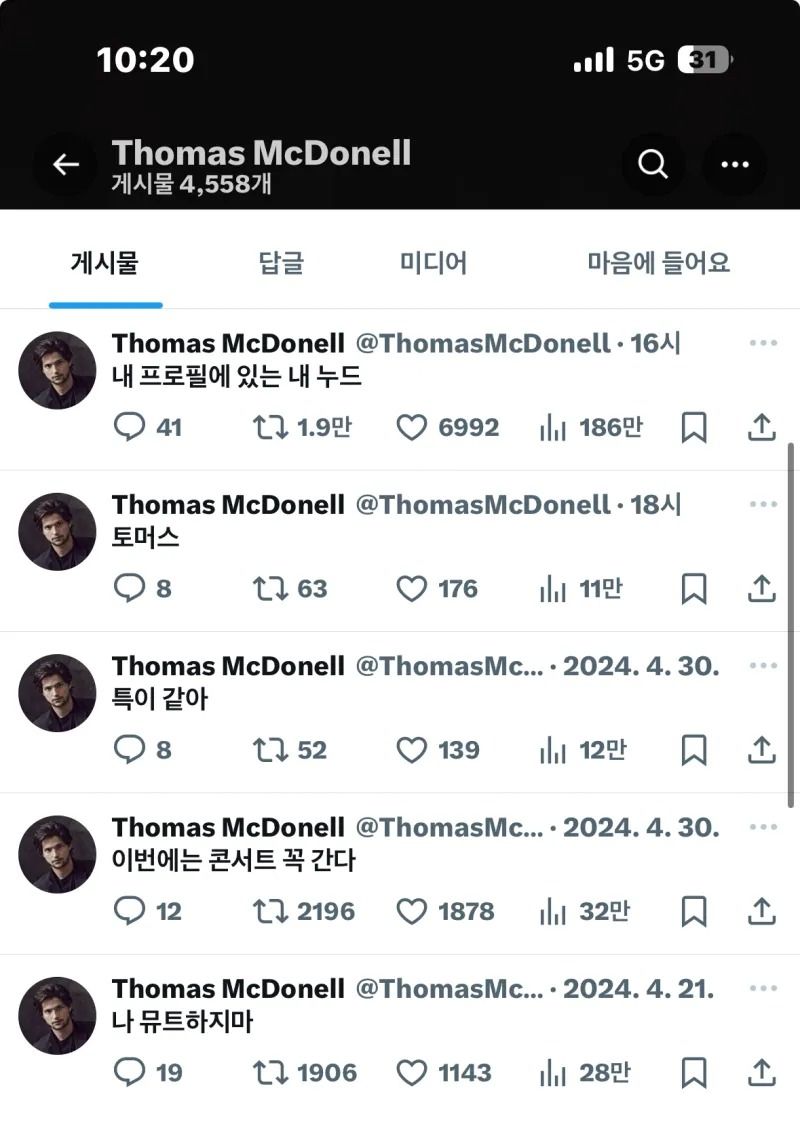Open search via the magnifier icon
The image size is (800, 1124).
(653, 165)
